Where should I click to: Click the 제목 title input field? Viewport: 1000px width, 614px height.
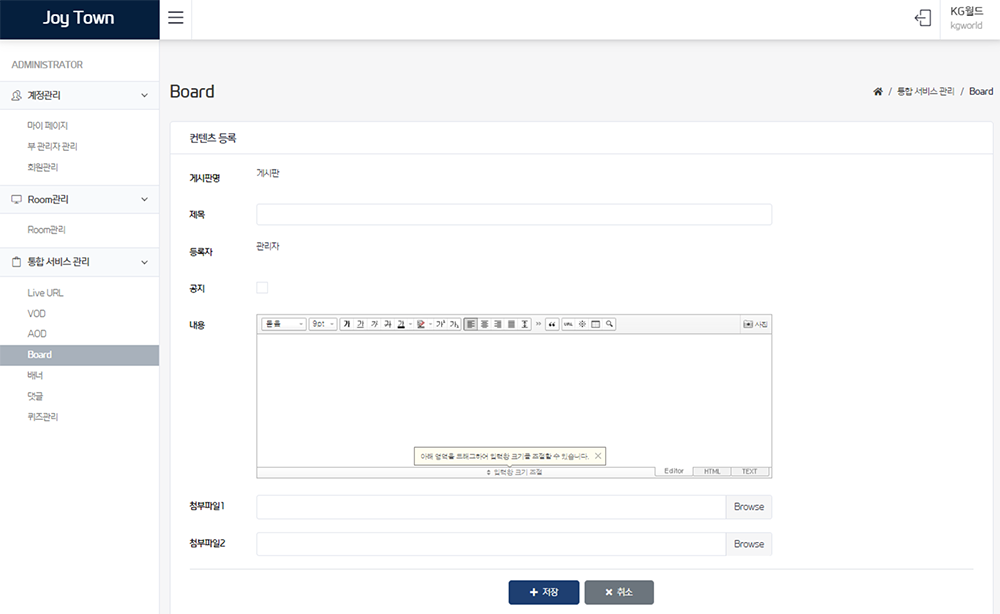coord(514,215)
